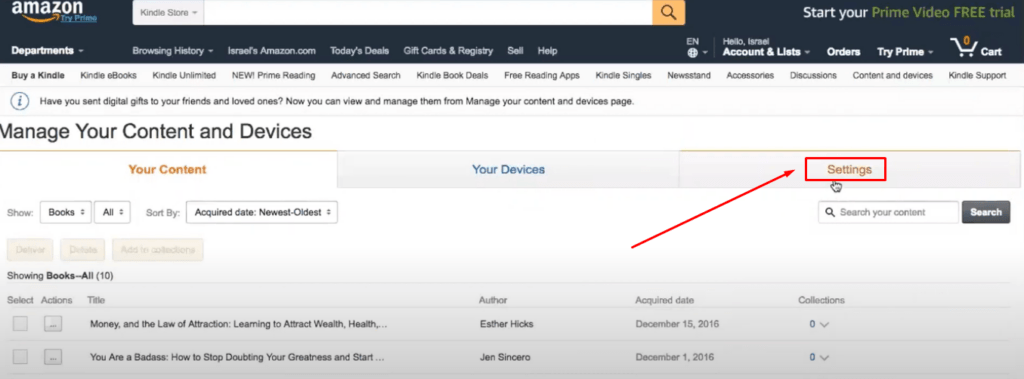Expand collections for Esther Hicks book
The image size is (1024, 379).
pyautogui.click(x=819, y=324)
